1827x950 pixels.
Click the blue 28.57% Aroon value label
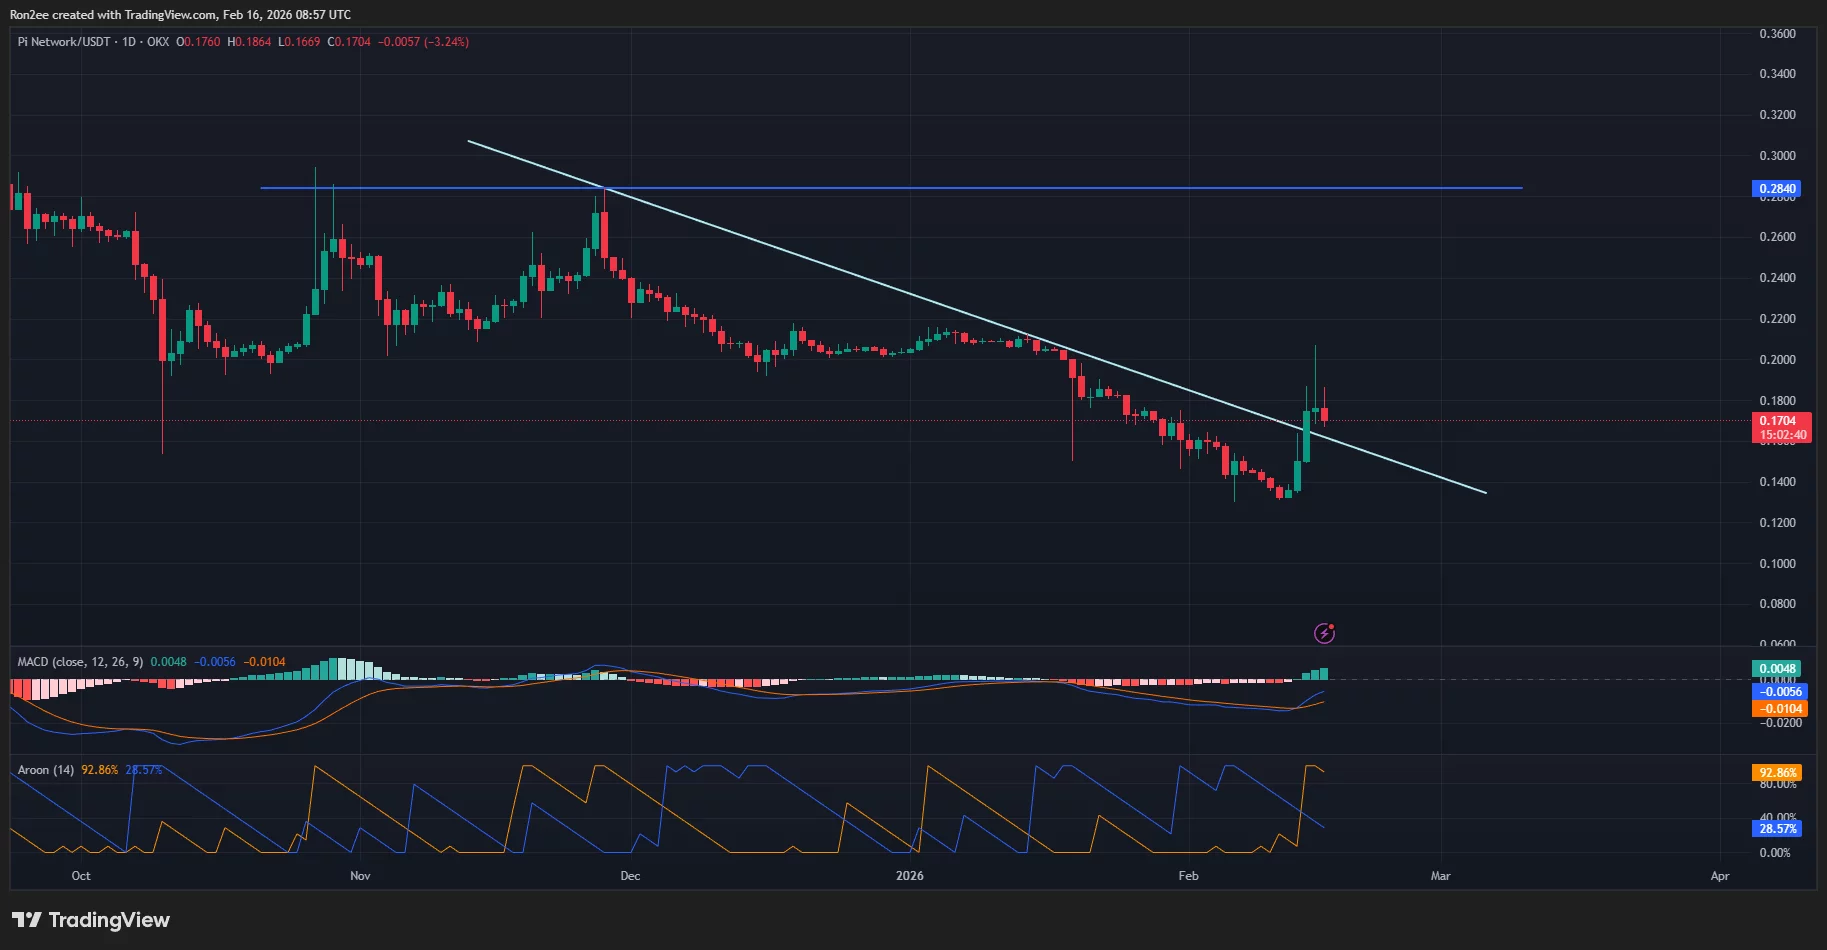[1777, 829]
